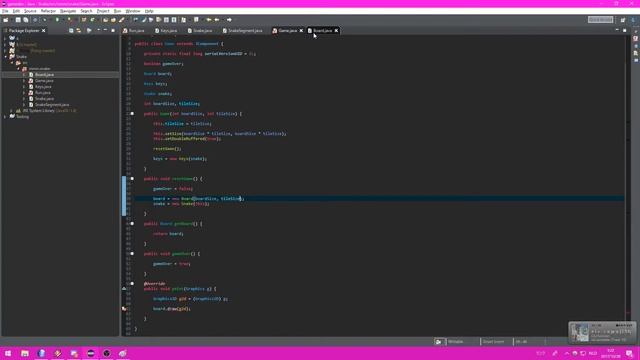Maximize the Package Explorer panel

(x=113, y=31)
